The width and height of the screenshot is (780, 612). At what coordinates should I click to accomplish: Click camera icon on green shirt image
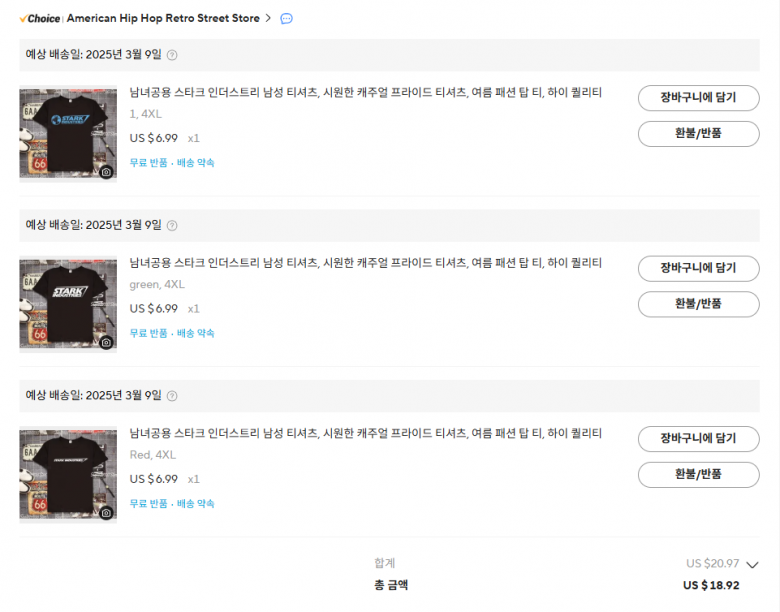coord(106,342)
